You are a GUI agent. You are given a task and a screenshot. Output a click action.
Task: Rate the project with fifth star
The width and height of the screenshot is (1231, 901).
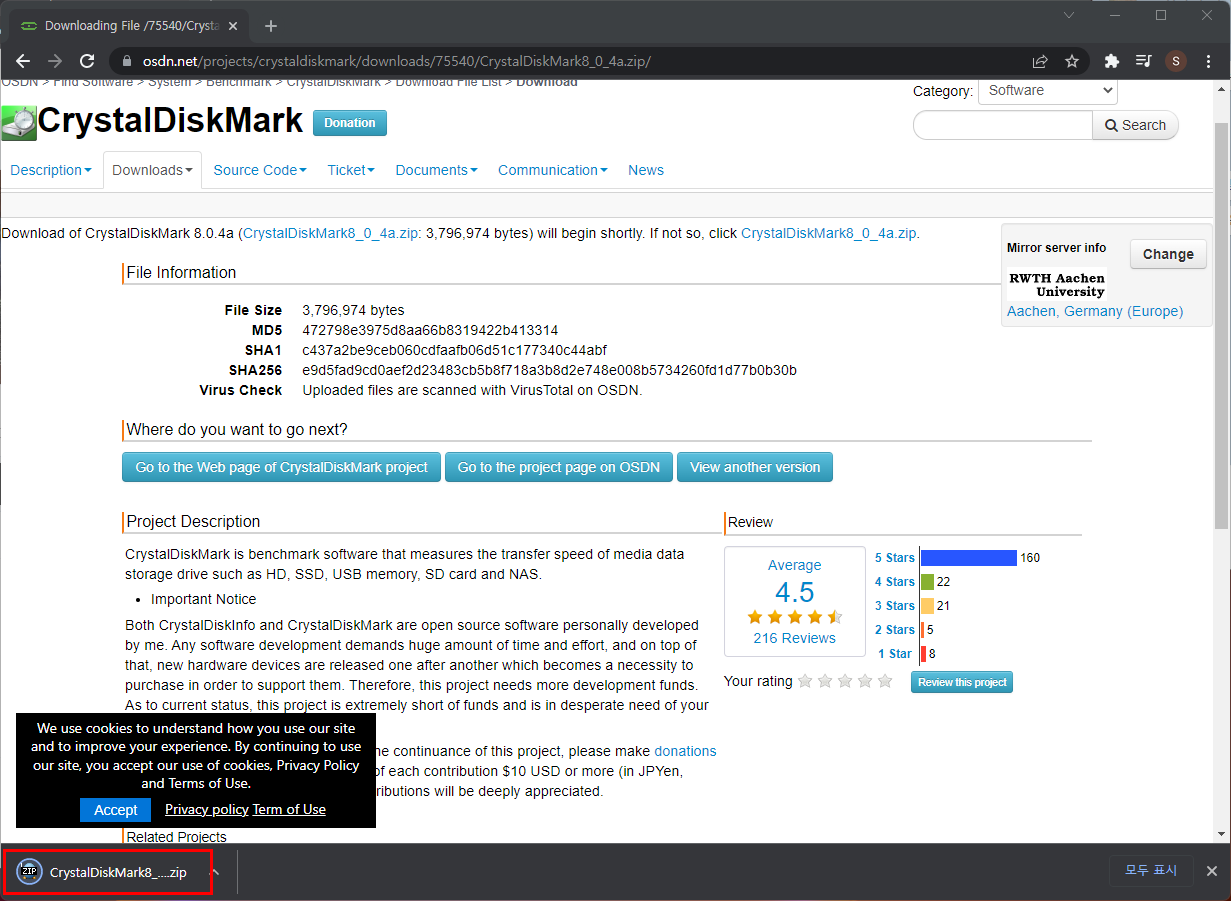pyautogui.click(x=885, y=681)
